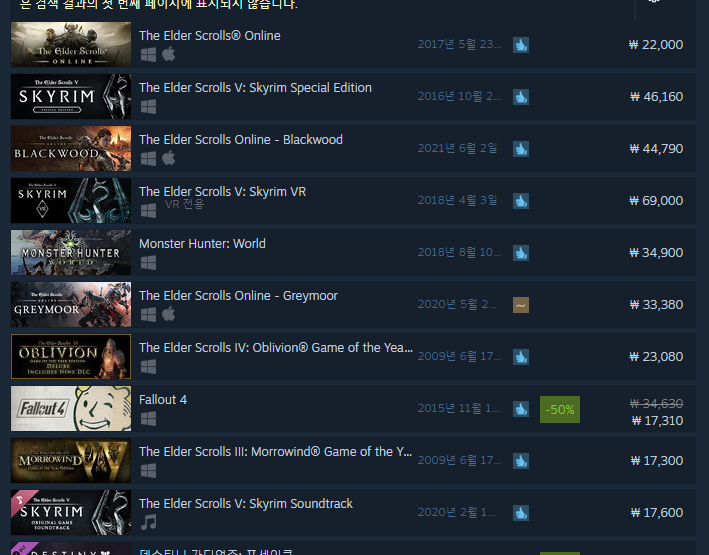Click the Skyrim Soundtrack capsule thumbnail
Image resolution: width=709 pixels, height=555 pixels.
71,512
